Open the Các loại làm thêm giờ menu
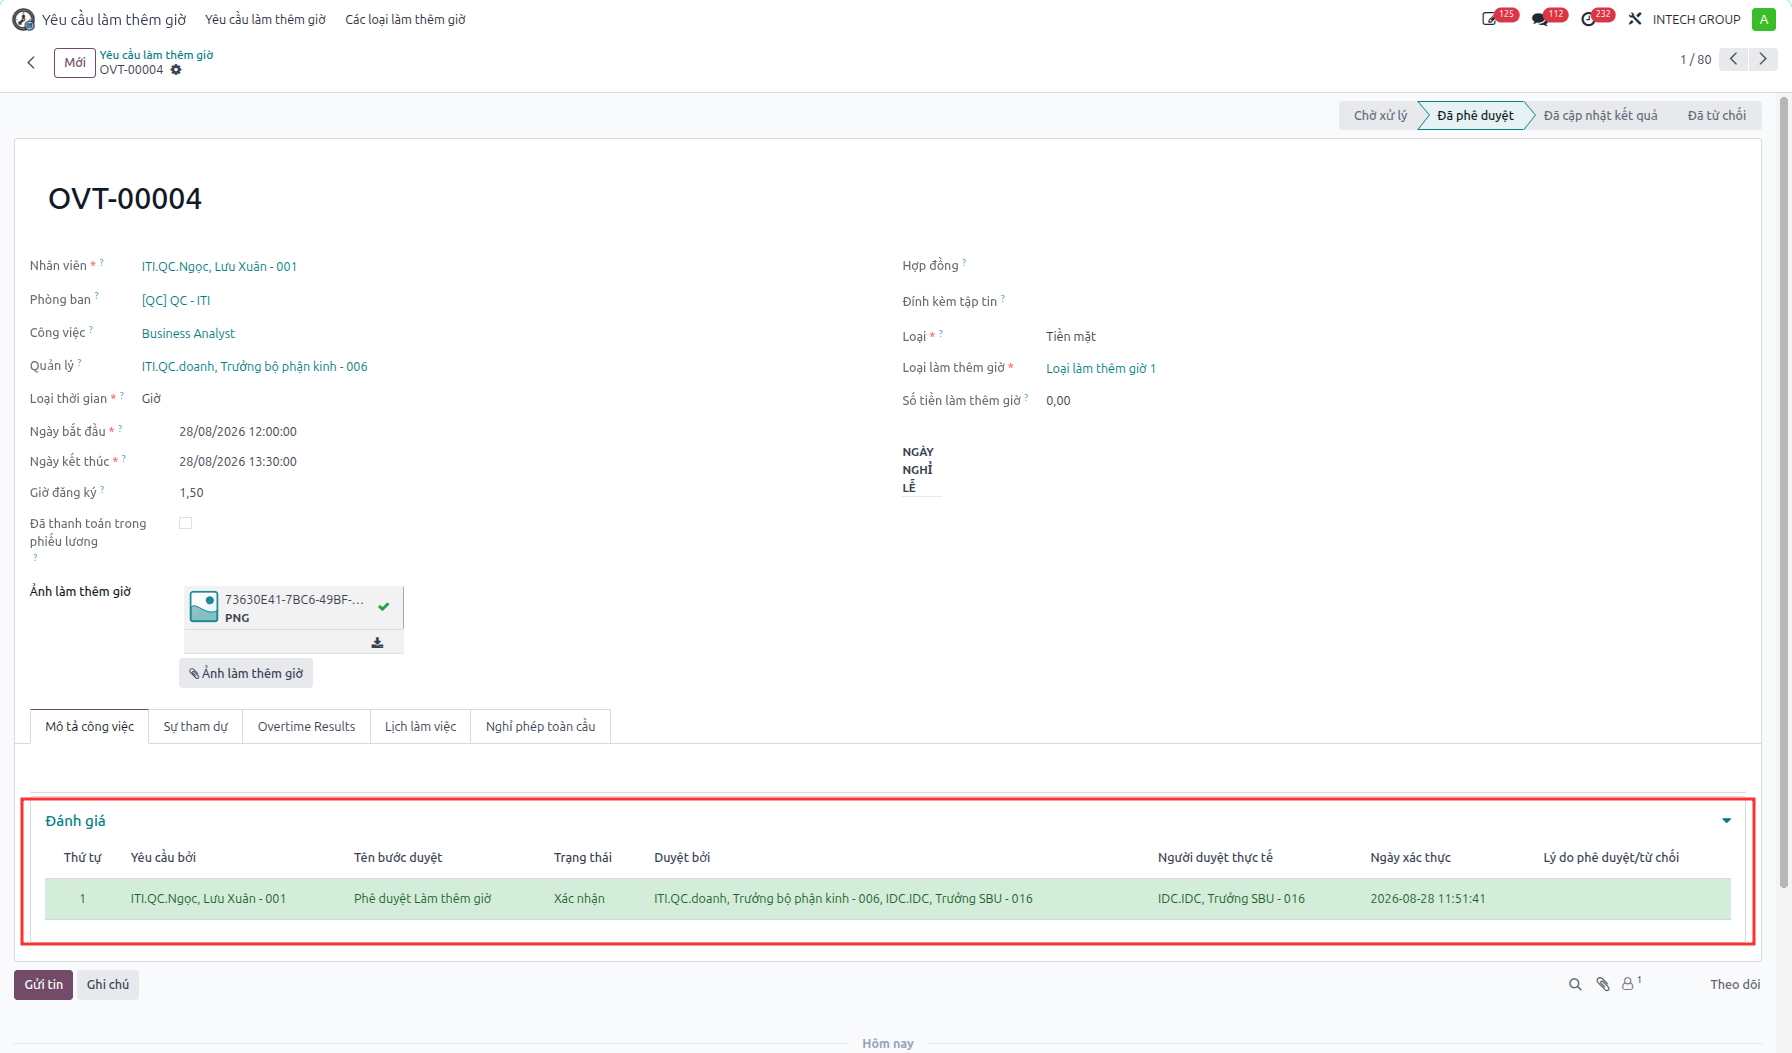The height and width of the screenshot is (1053, 1792). 405,19
